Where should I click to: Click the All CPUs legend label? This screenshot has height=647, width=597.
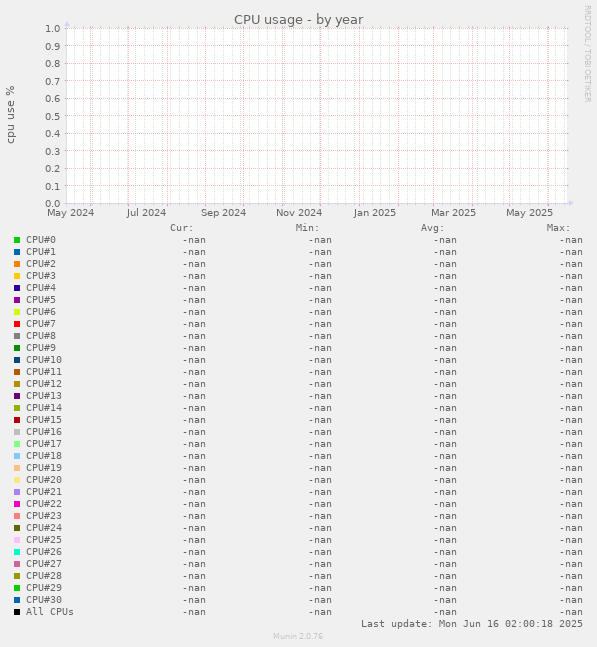click(50, 612)
